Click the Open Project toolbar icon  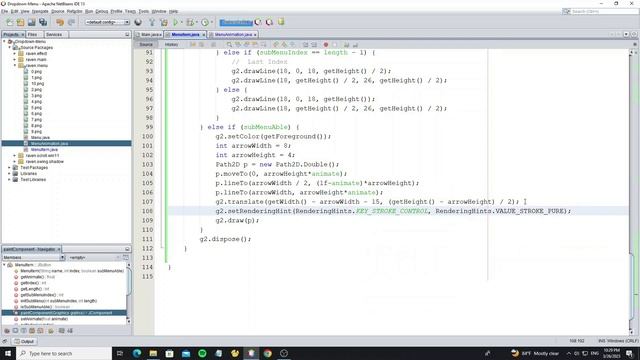(x=32, y=22)
